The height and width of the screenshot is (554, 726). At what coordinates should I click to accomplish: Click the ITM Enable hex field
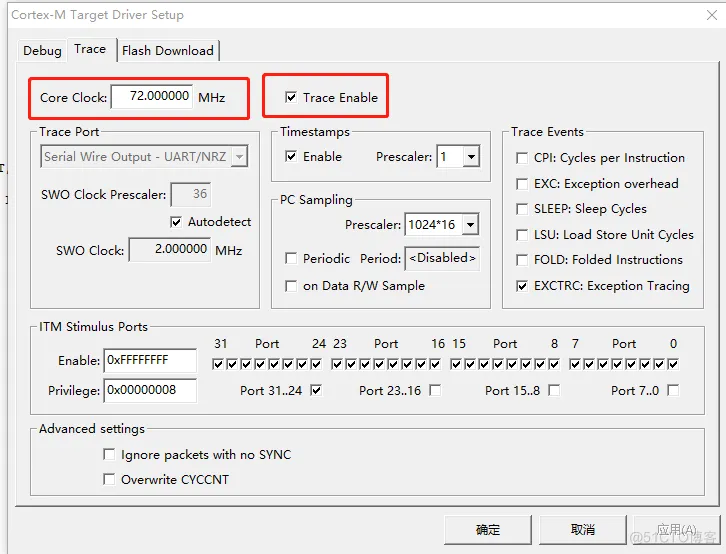[150, 360]
